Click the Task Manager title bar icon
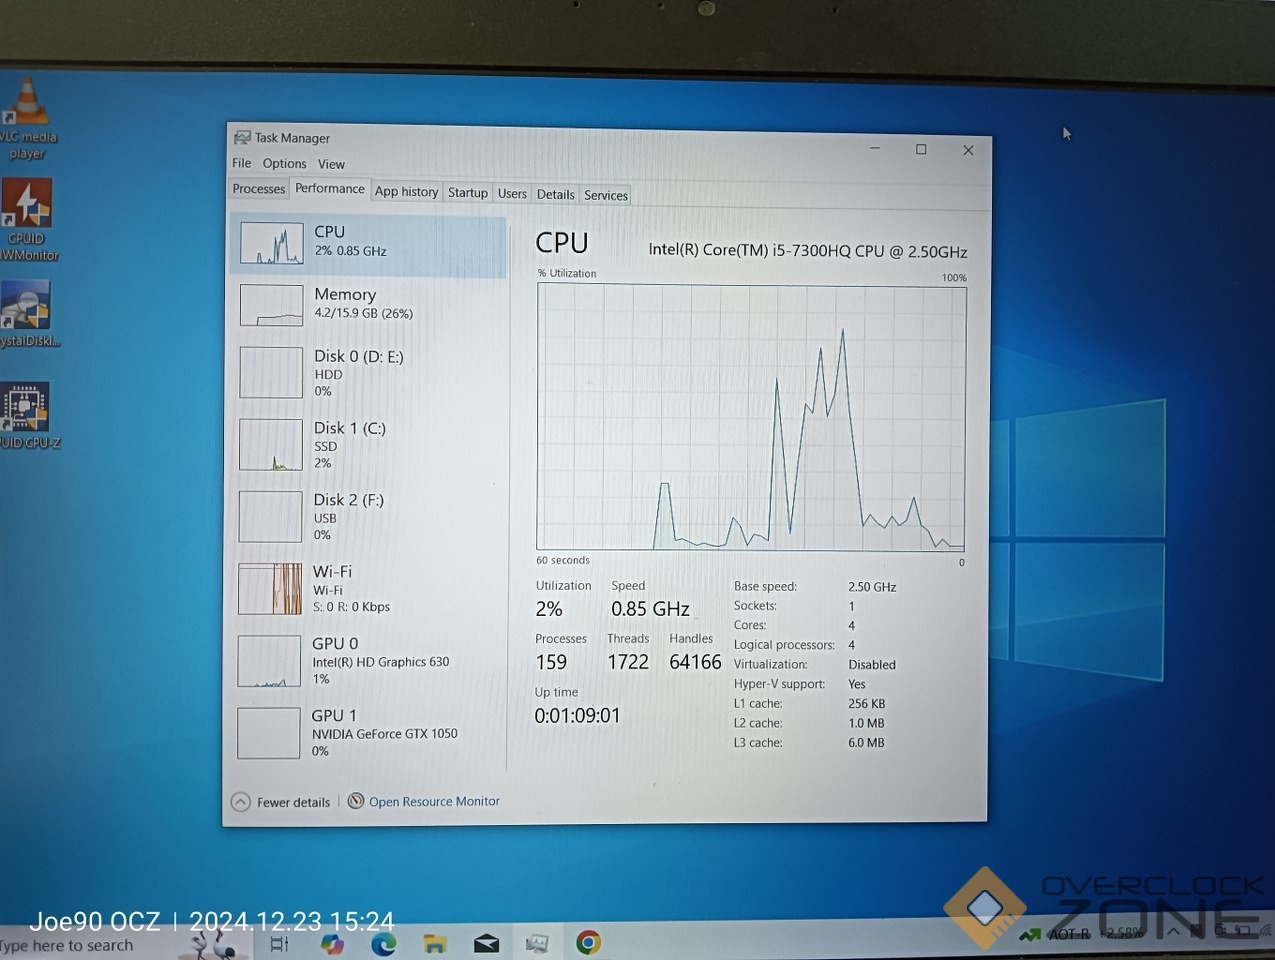The image size is (1275, 960). click(242, 138)
